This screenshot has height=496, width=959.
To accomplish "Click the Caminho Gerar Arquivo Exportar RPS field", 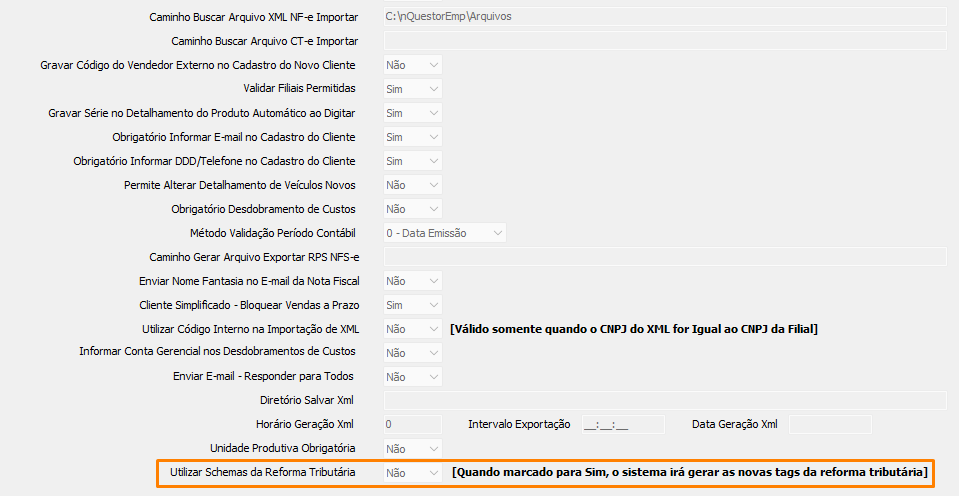I will point(665,257).
